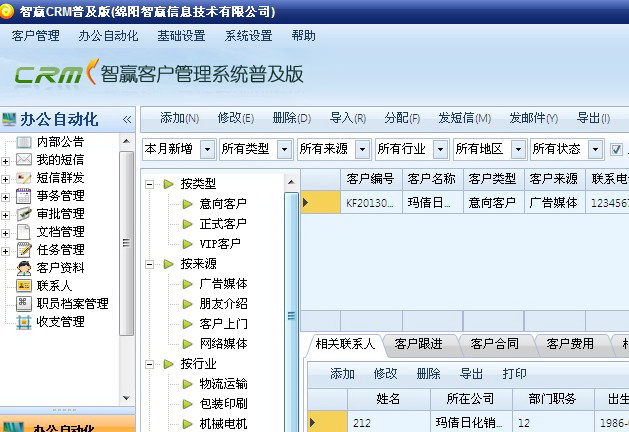The width and height of the screenshot is (629, 432).
Task: Expand the 我的短信 sidebar node
Action: click(x=5, y=161)
